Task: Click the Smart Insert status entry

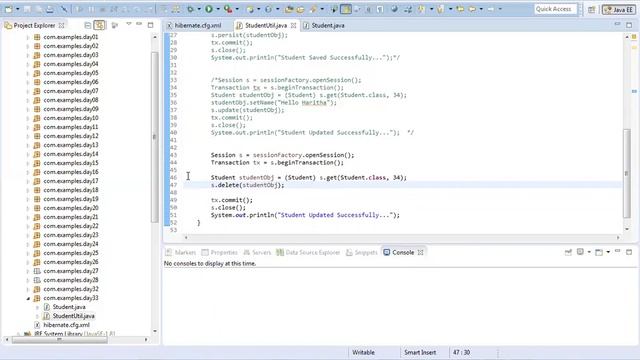Action: (420, 352)
